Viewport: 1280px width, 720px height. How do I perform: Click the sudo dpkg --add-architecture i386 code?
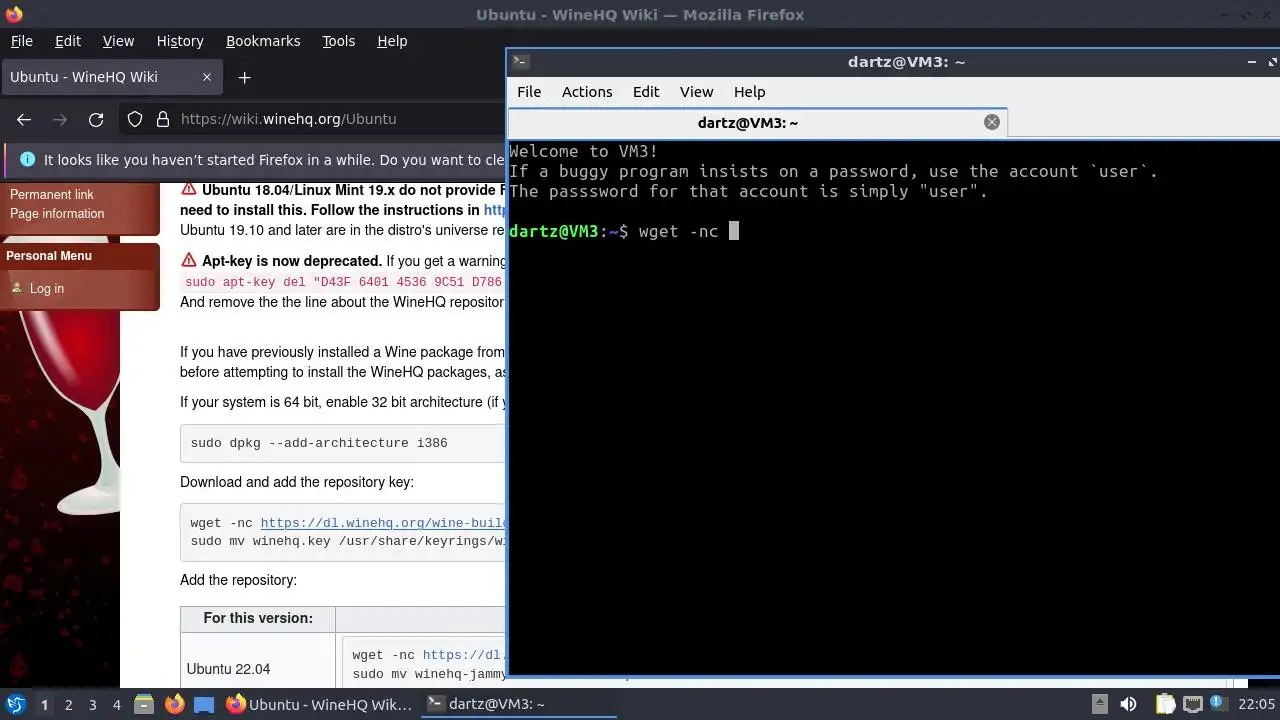(x=319, y=443)
